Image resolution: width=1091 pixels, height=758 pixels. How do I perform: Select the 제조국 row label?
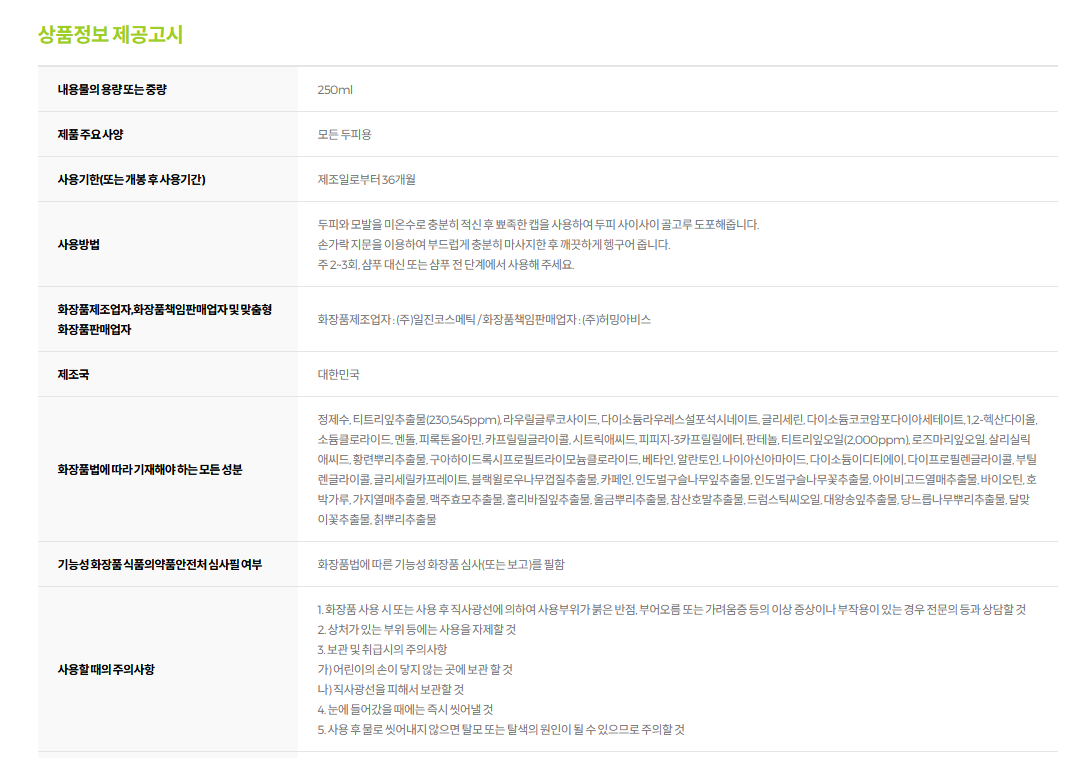click(x=74, y=375)
